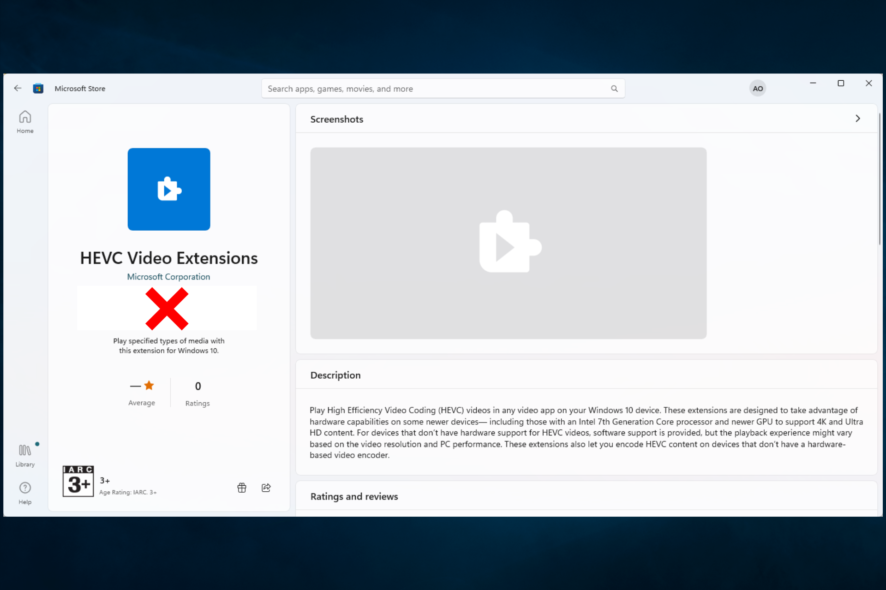
Task: Close the Microsoft Store window
Action: click(869, 83)
